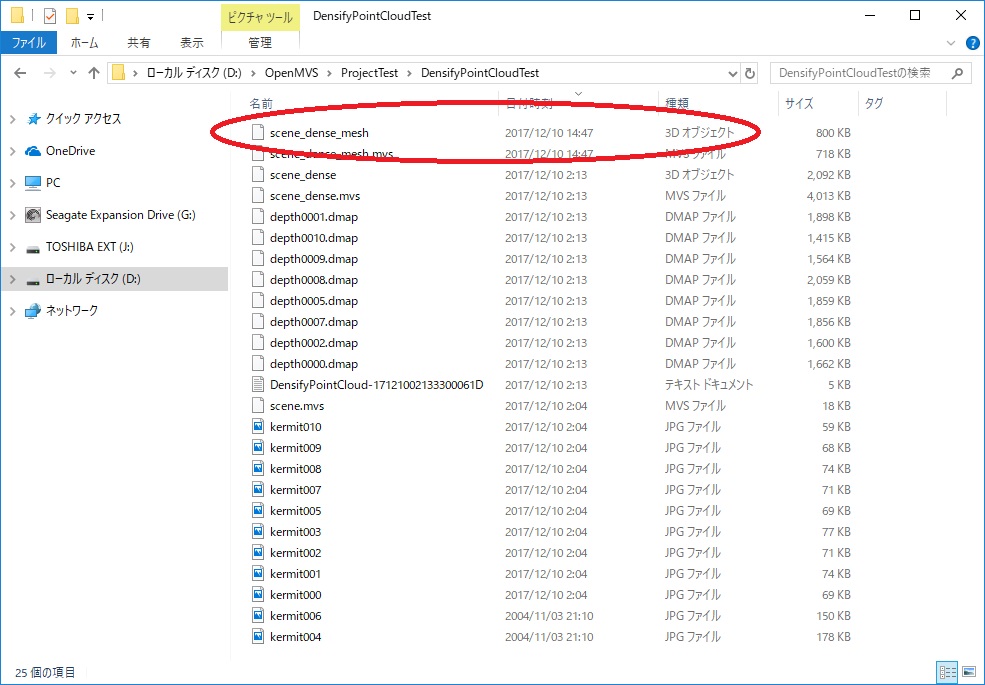
Task: Click the scene_dense_mesh file icon
Action: pos(258,132)
